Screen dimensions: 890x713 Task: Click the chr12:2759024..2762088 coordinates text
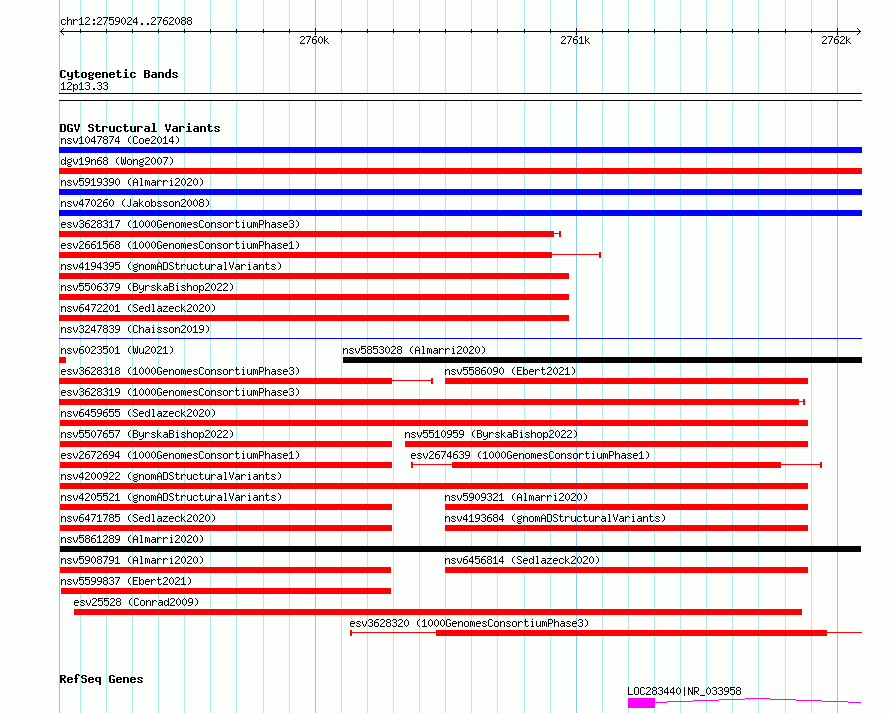(x=126, y=22)
